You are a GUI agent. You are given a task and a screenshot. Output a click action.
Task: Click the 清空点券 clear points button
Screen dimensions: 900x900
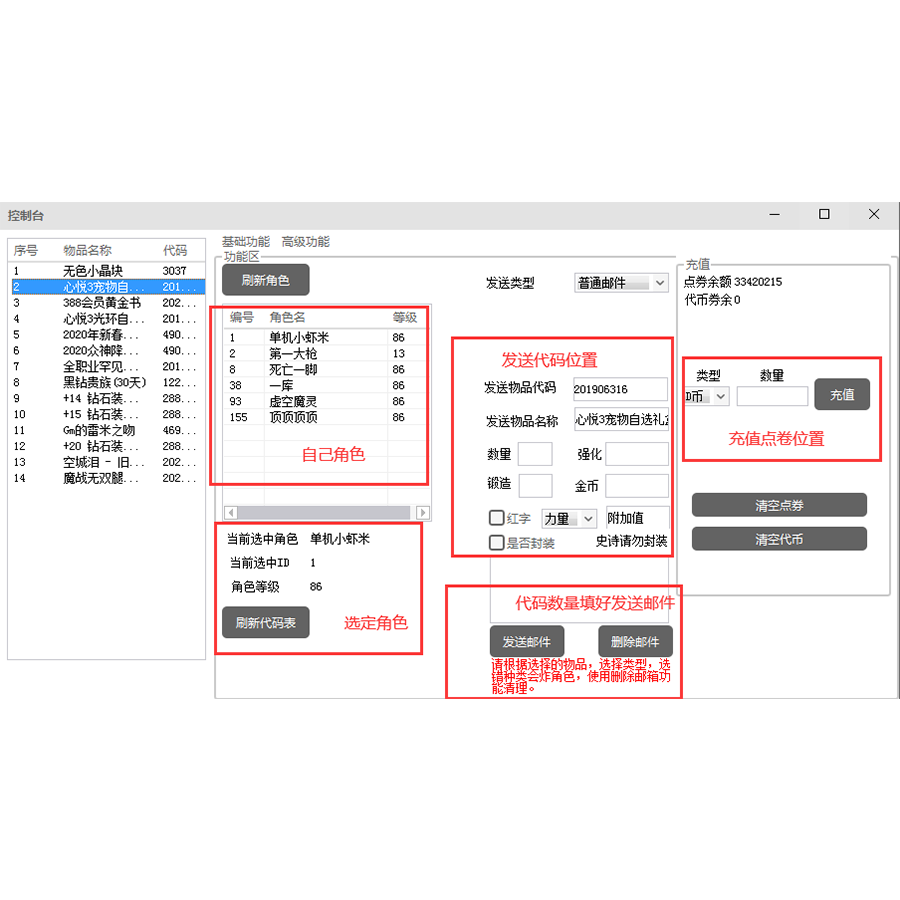coord(779,504)
